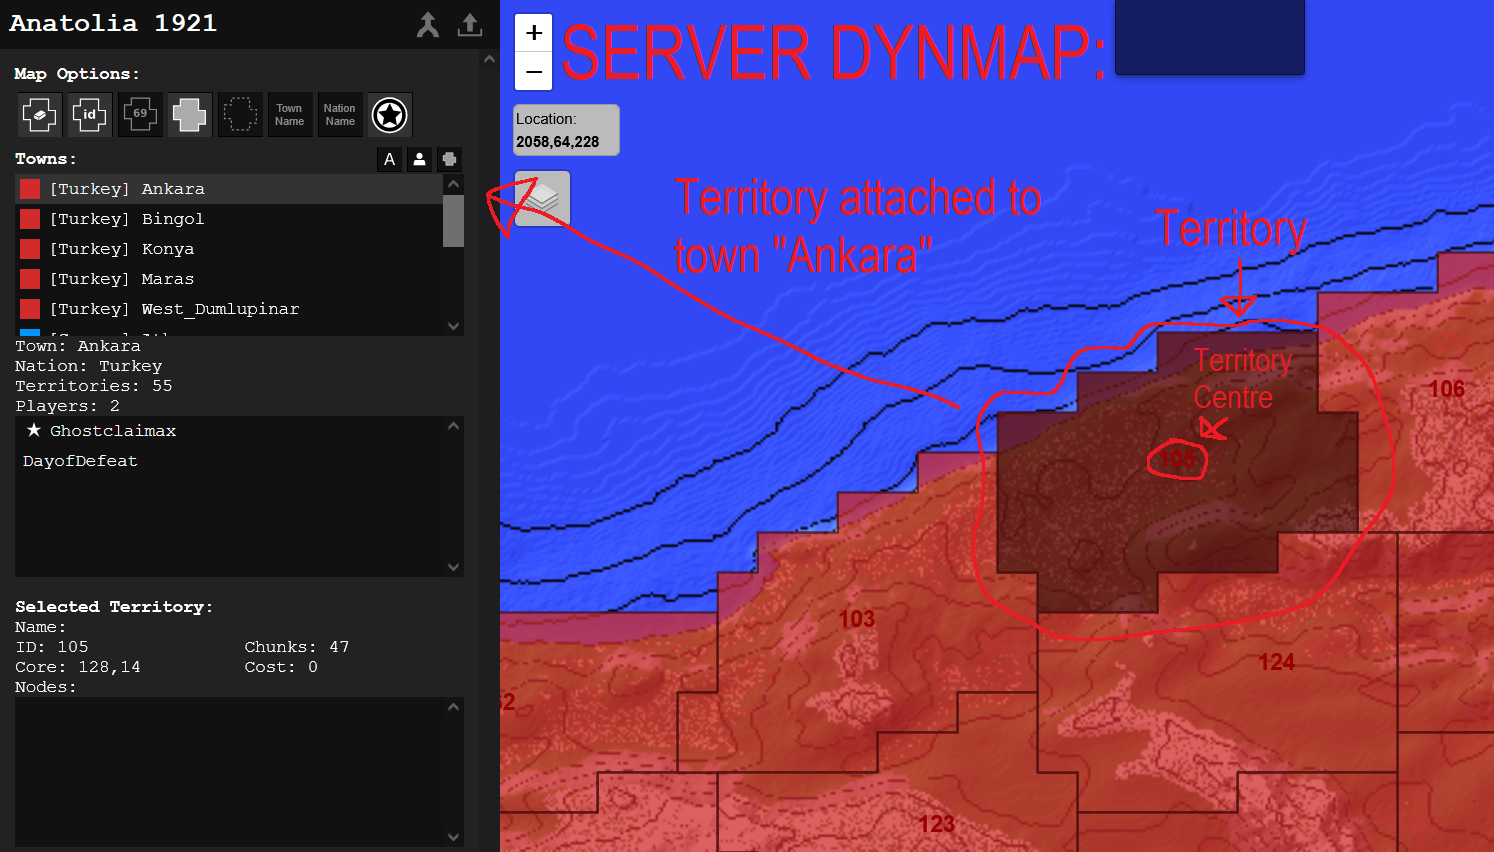Click Ankara's red color swatch
The height and width of the screenshot is (852, 1494).
click(x=30, y=189)
